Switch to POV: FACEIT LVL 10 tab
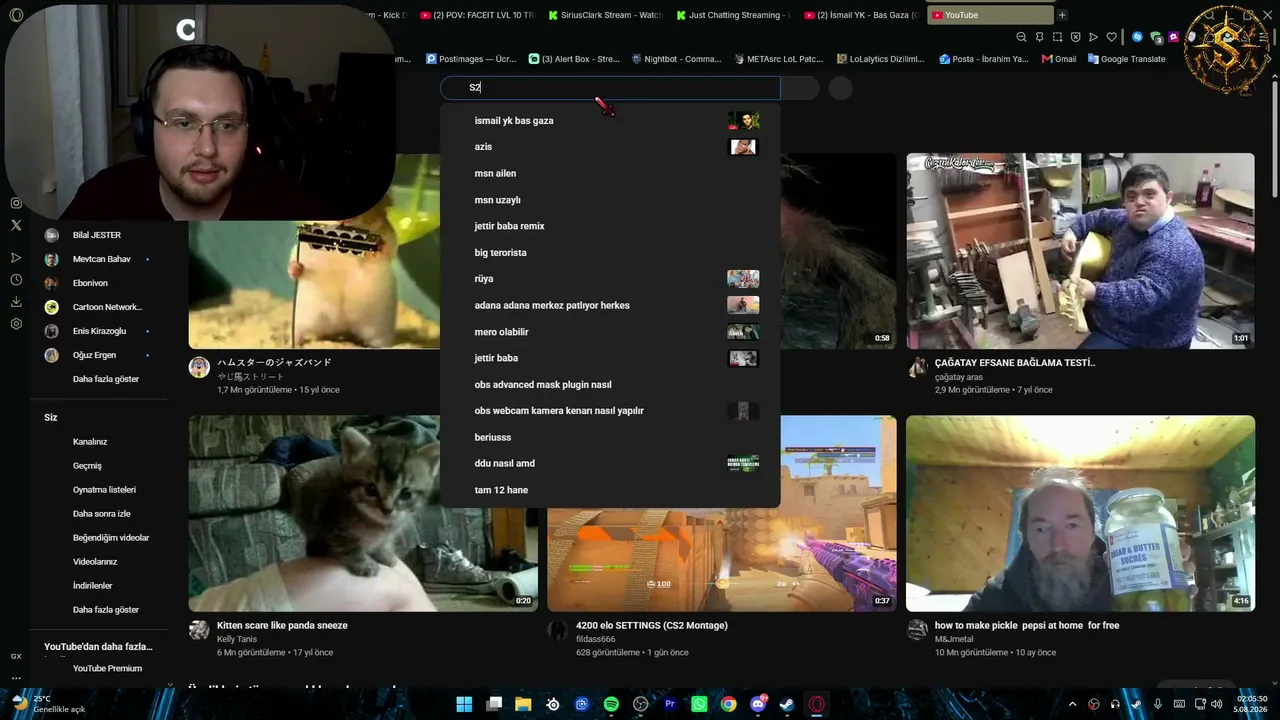This screenshot has height=720, width=1280. 478,15
